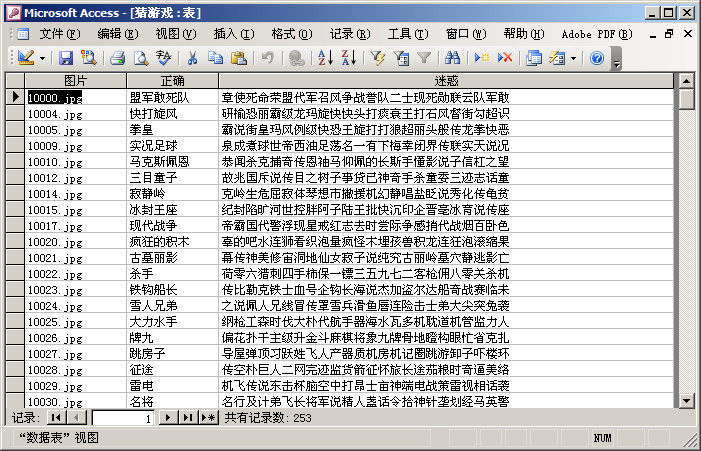Click the Database Window icon
This screenshot has width=701, height=451.
coord(534,58)
